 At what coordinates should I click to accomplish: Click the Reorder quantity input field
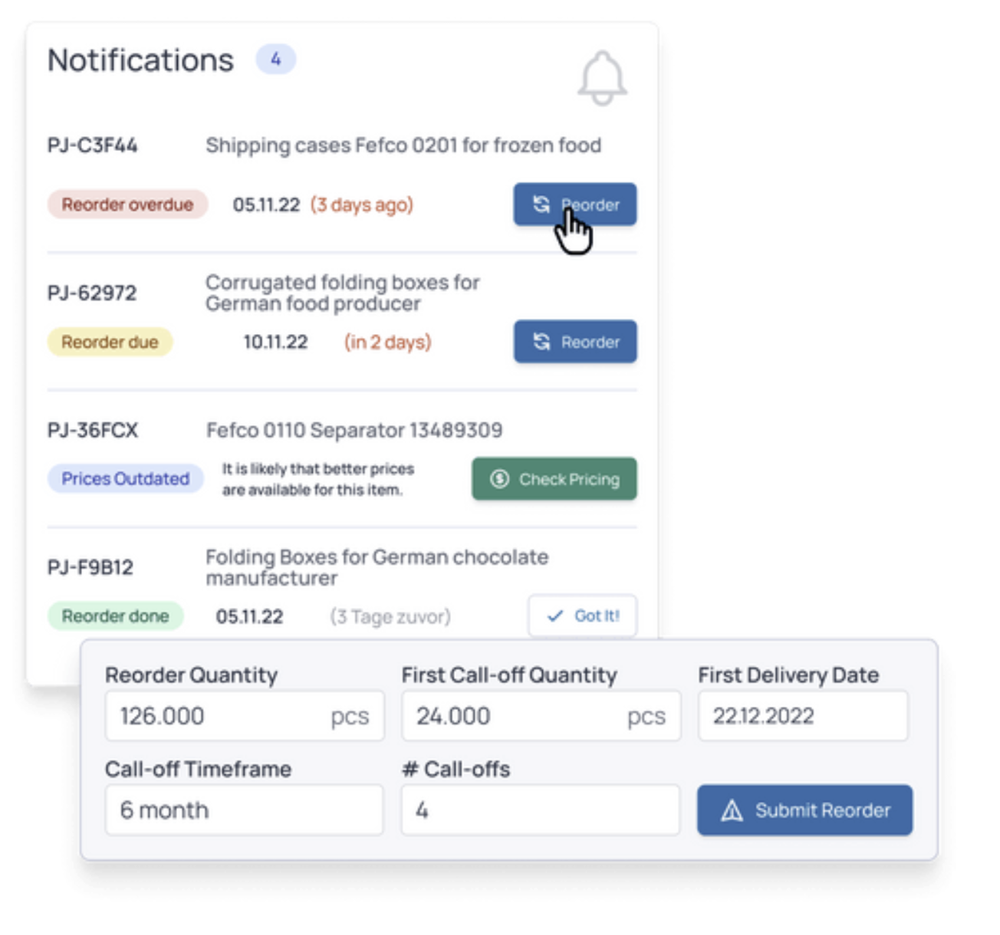click(x=244, y=716)
